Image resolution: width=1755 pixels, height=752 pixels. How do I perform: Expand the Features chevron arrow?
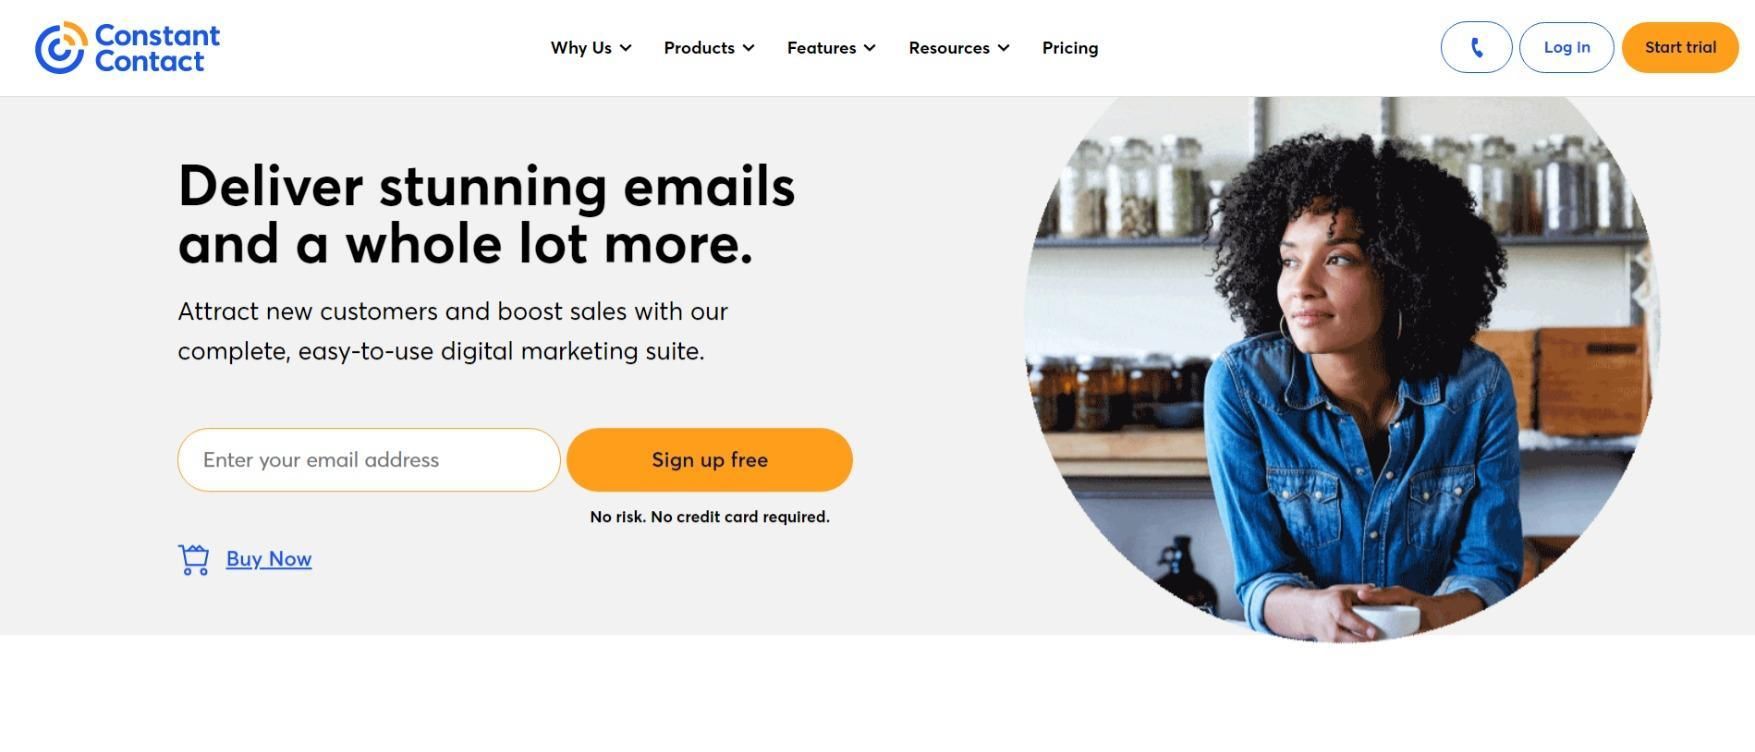click(x=870, y=48)
